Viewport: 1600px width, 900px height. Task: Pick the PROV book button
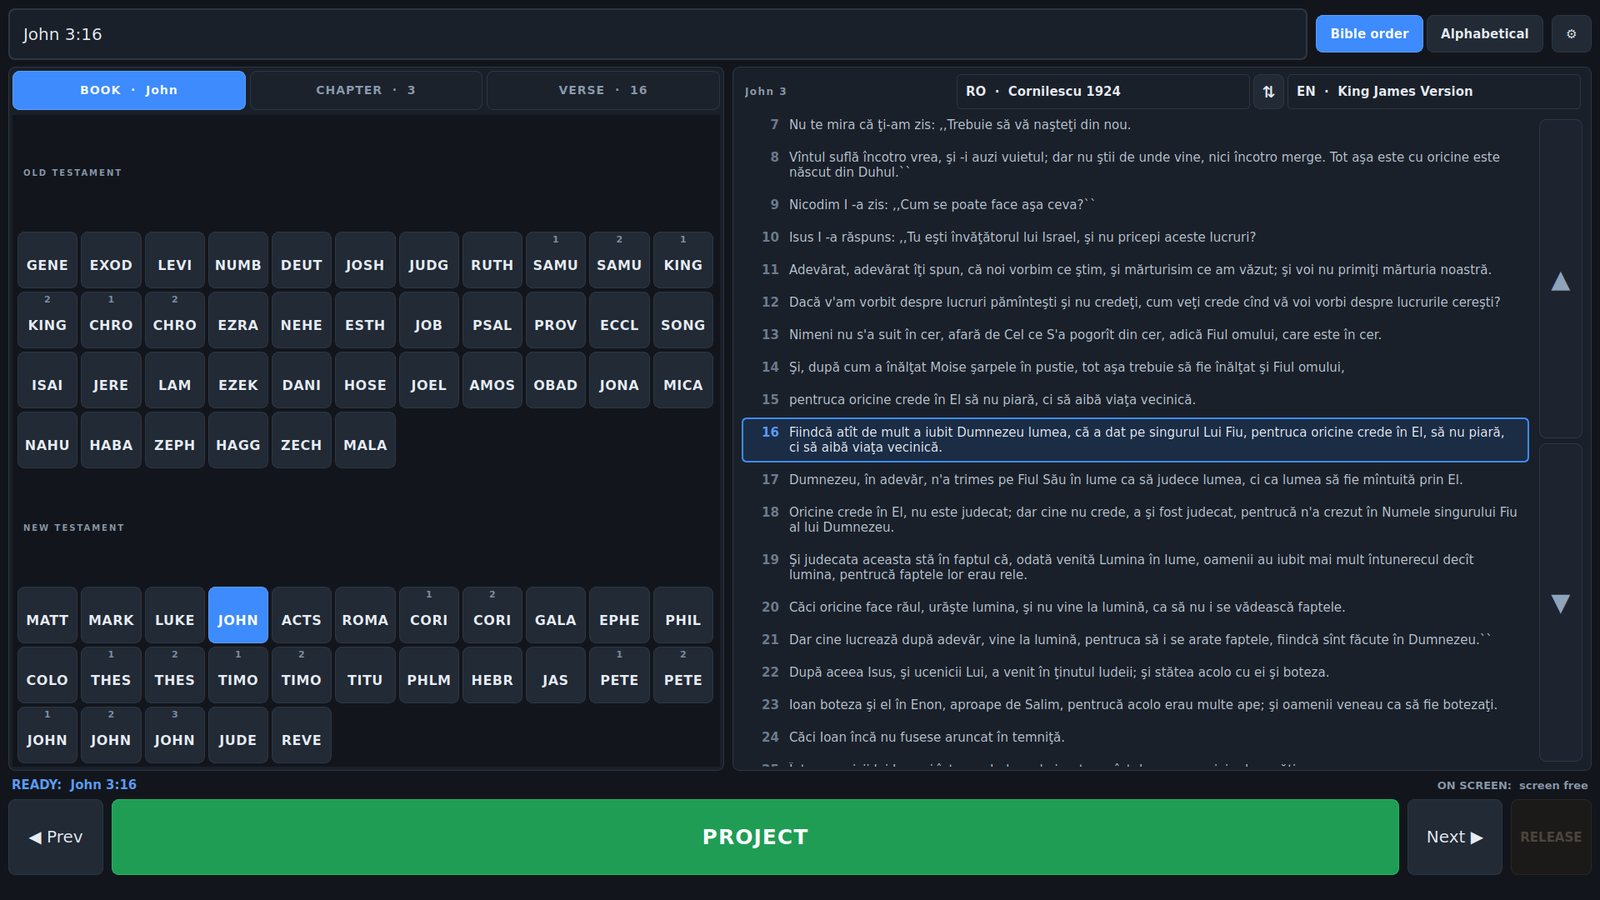(x=556, y=320)
